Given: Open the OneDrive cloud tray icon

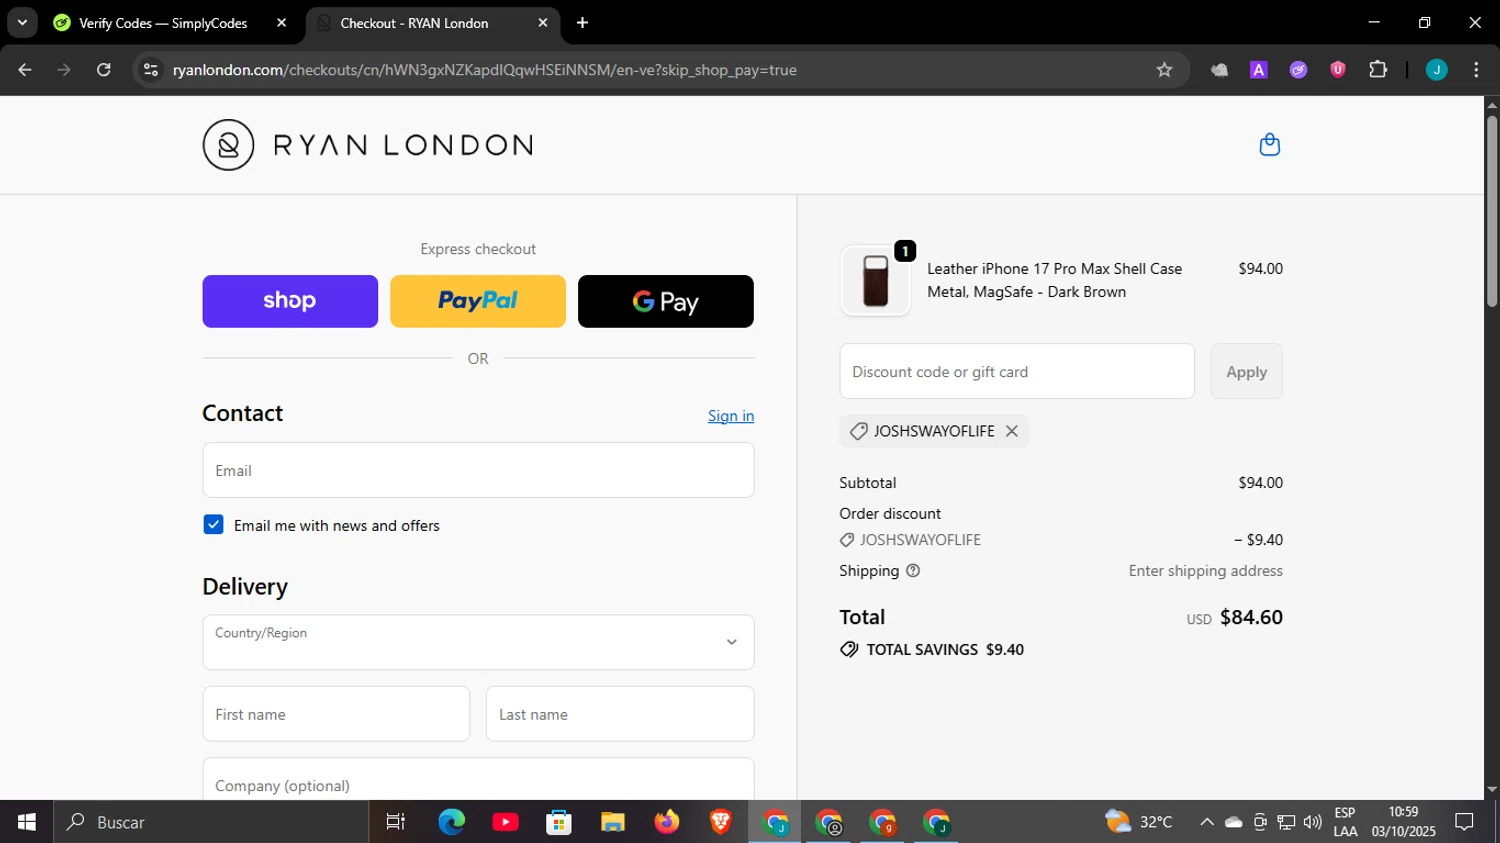Looking at the screenshot, I should pyautogui.click(x=1234, y=822).
